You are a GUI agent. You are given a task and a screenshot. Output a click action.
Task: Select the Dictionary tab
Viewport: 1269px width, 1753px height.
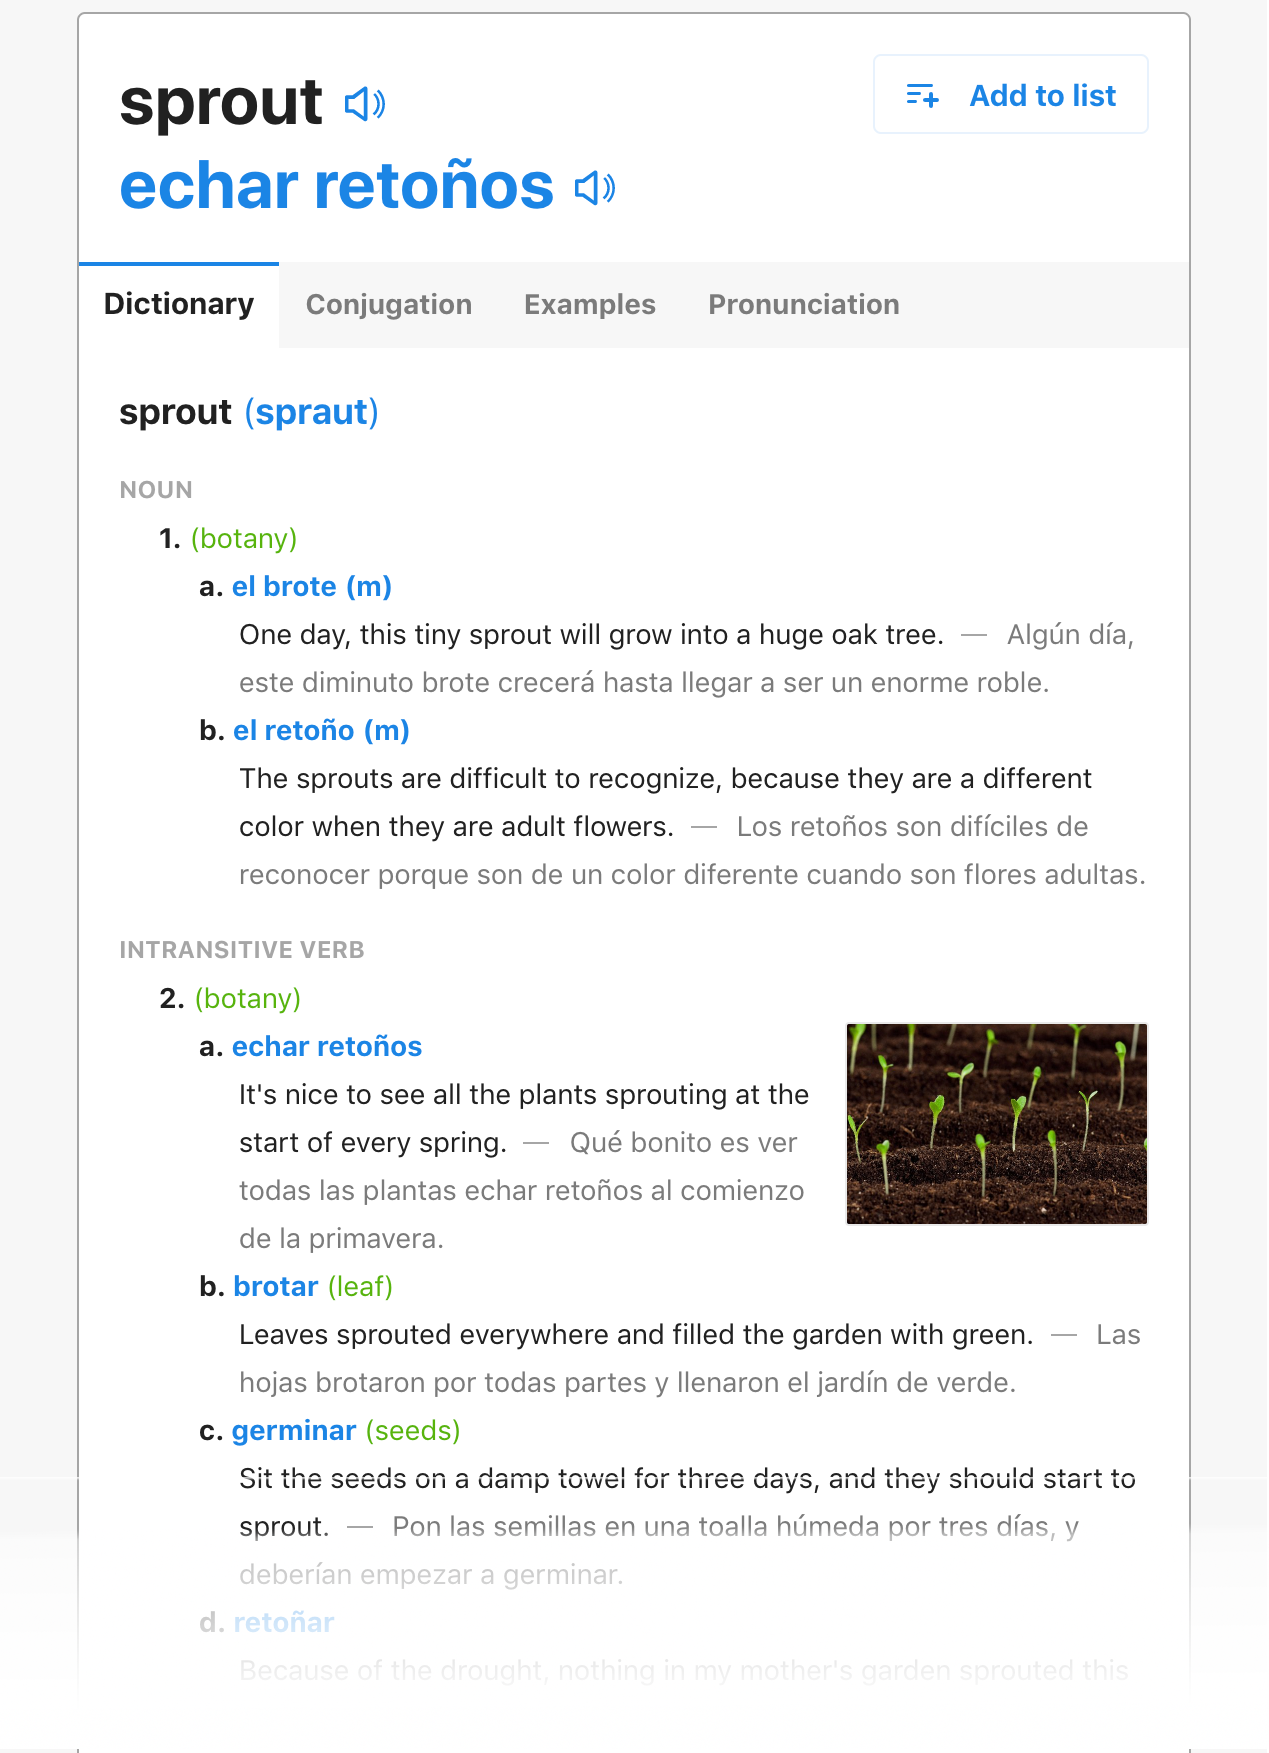point(179,304)
